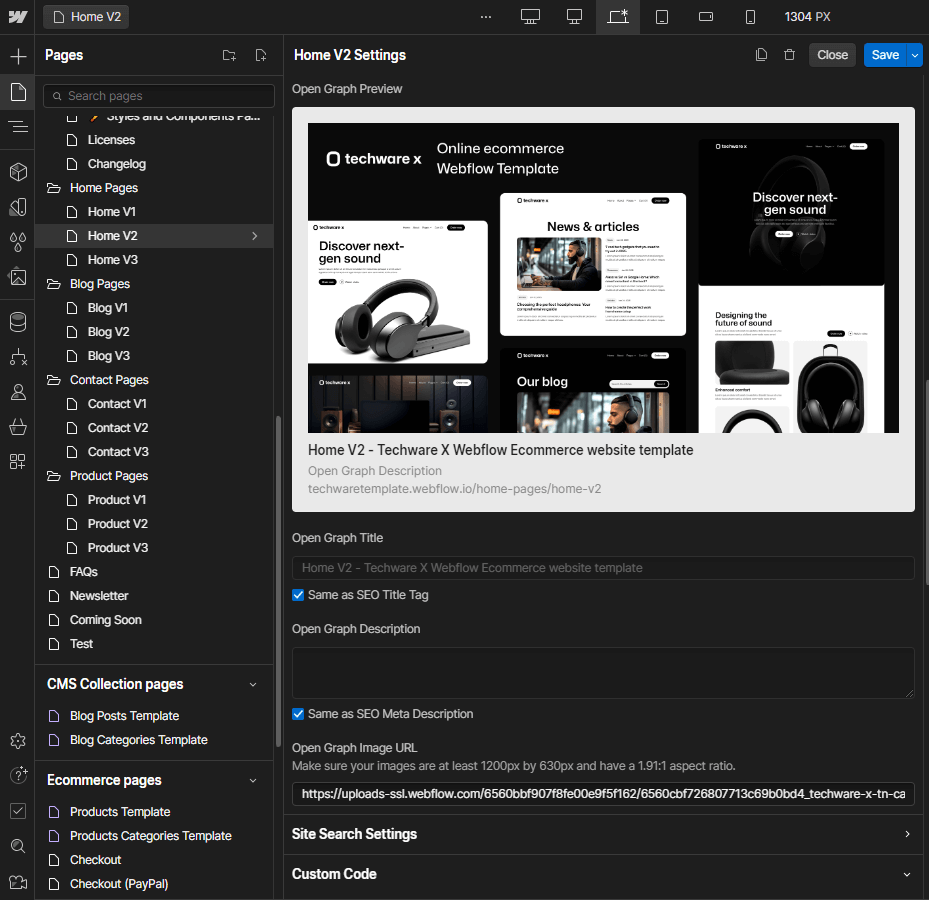Open the CMS database icon

click(17, 322)
